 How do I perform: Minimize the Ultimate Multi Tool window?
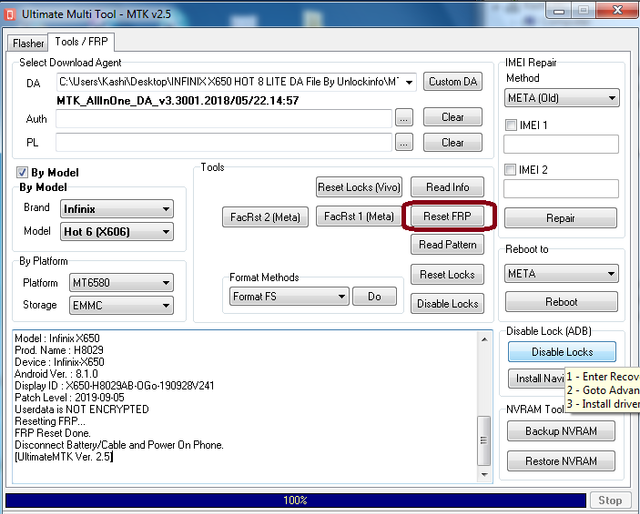559,11
